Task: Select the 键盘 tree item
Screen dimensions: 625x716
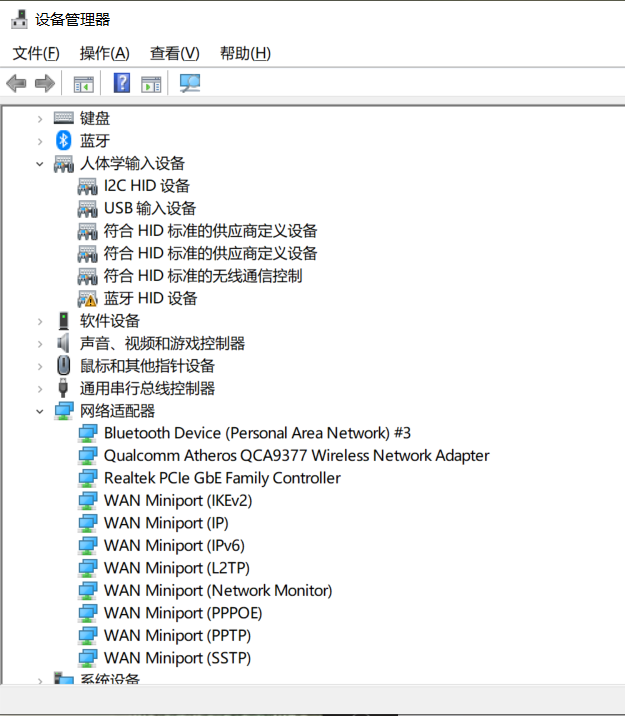Action: tap(95, 118)
